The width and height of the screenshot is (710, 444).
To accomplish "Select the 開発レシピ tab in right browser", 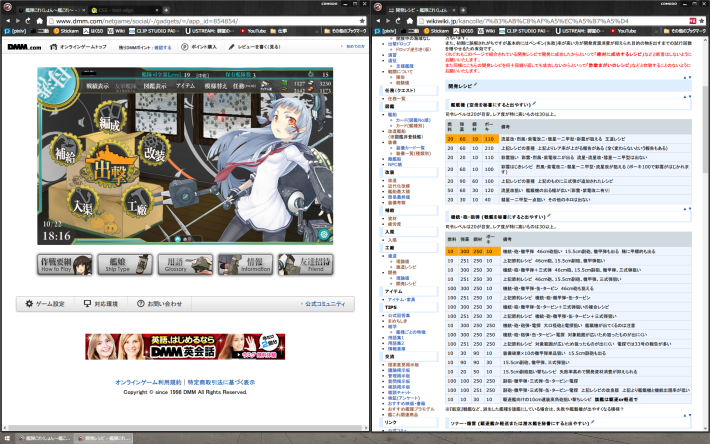I will (421, 10).
